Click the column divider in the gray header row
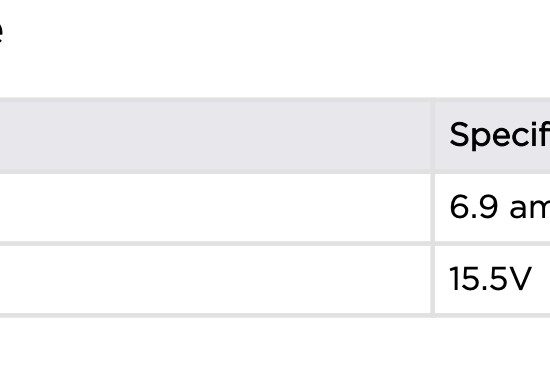 click(433, 136)
